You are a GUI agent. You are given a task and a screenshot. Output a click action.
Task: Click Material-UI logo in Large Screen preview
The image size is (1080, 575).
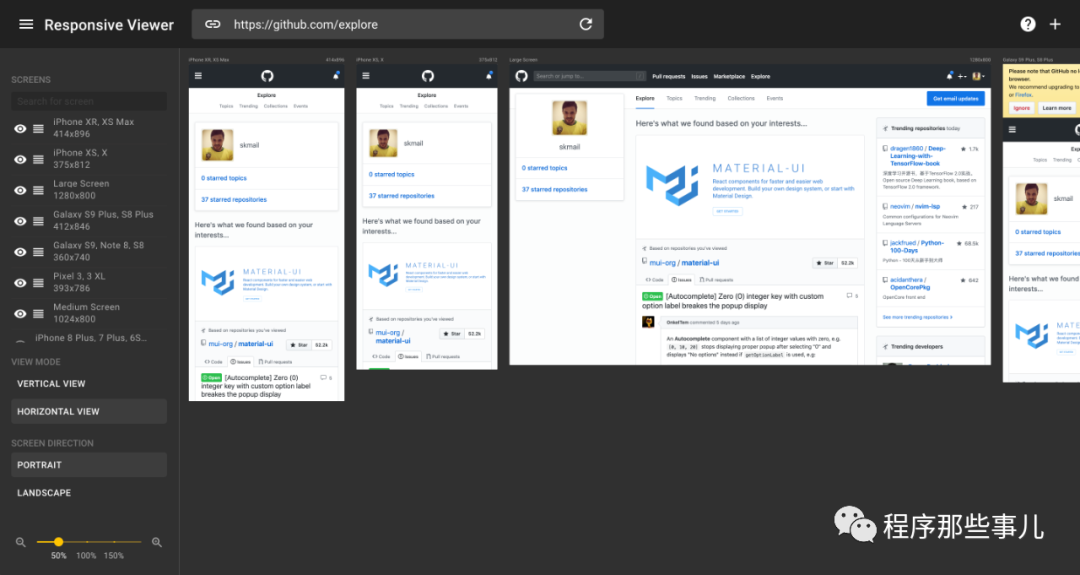[672, 185]
